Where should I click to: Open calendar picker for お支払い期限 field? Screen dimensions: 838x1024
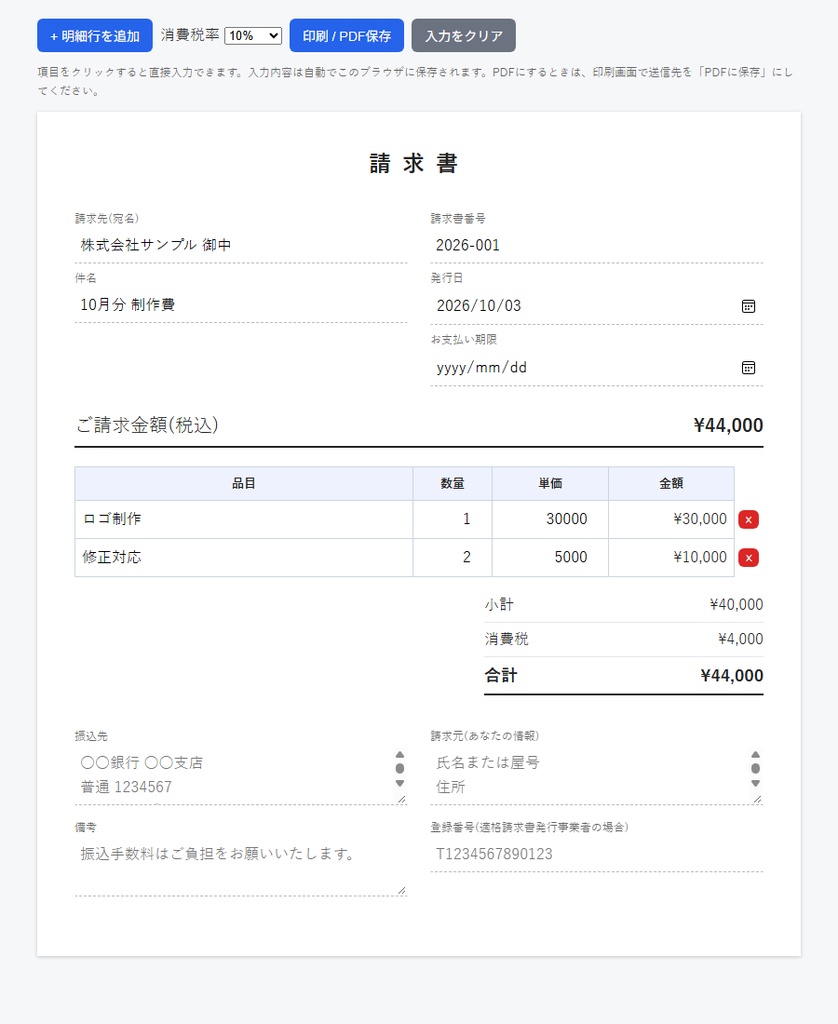click(x=748, y=368)
